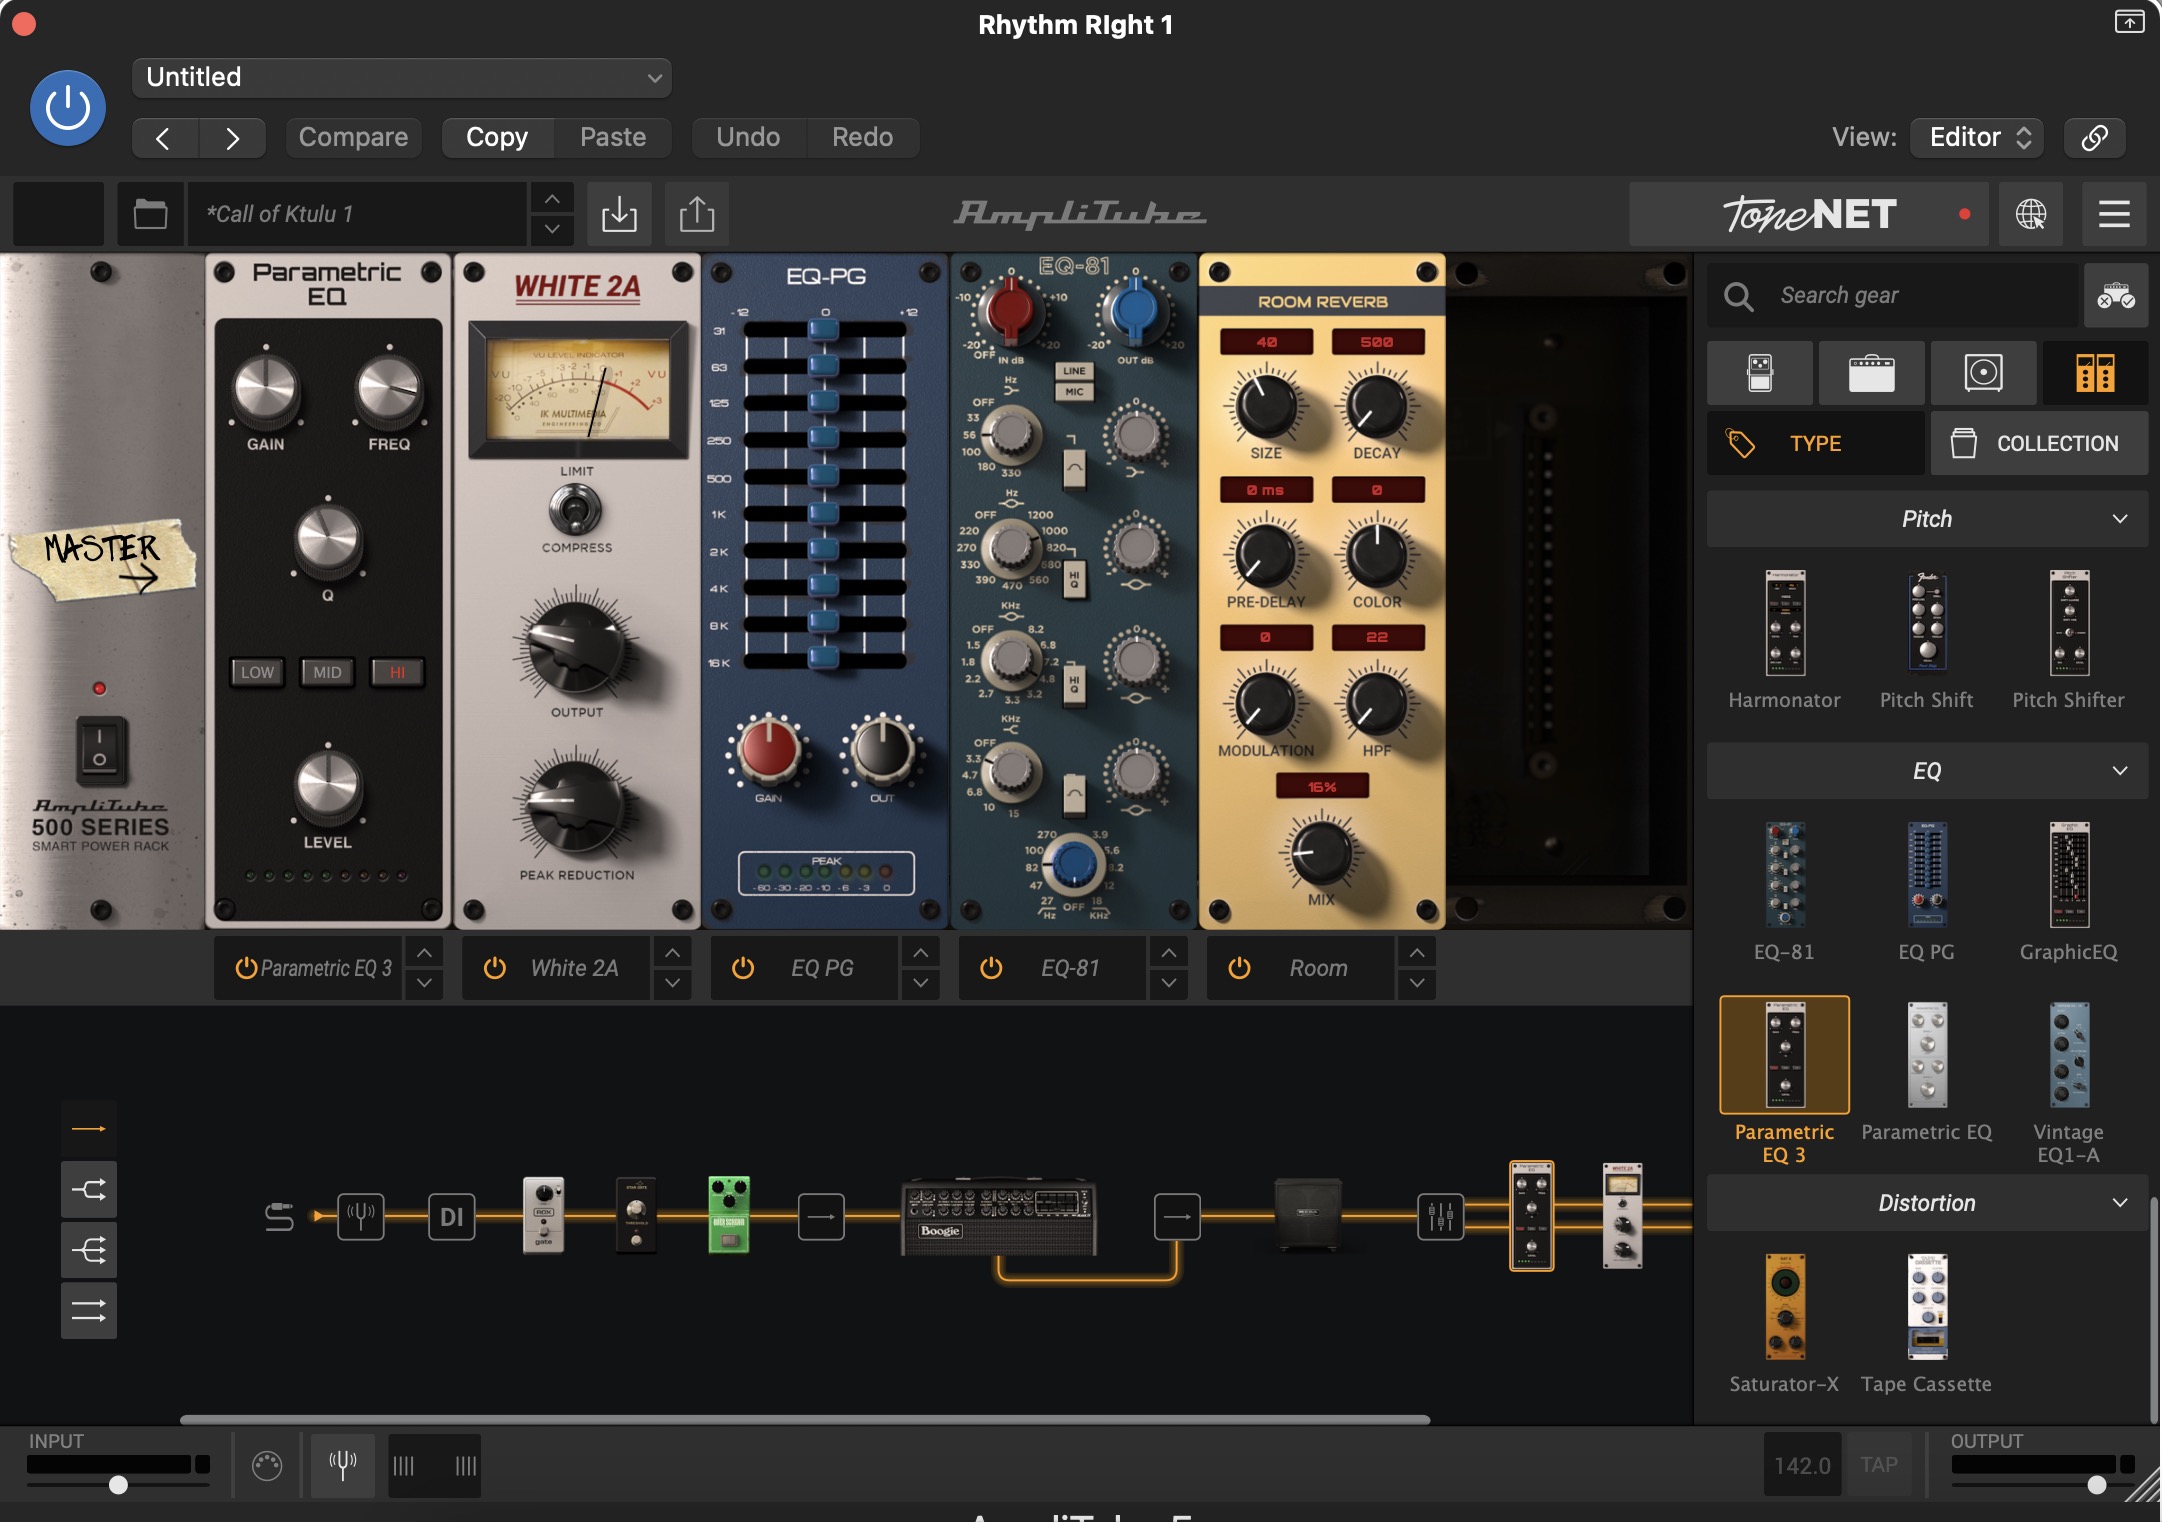
Task: Click the link chain icon
Action: pyautogui.click(x=2095, y=137)
